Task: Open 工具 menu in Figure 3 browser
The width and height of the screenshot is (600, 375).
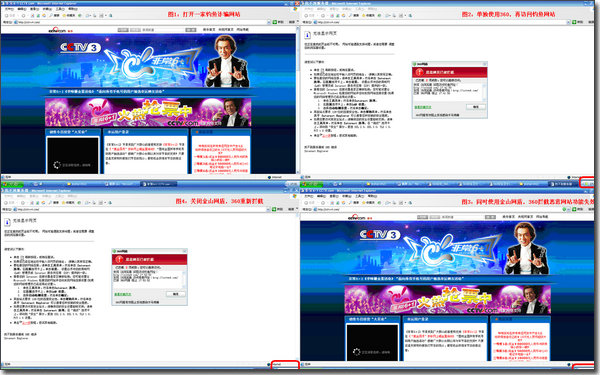Action: click(360, 196)
